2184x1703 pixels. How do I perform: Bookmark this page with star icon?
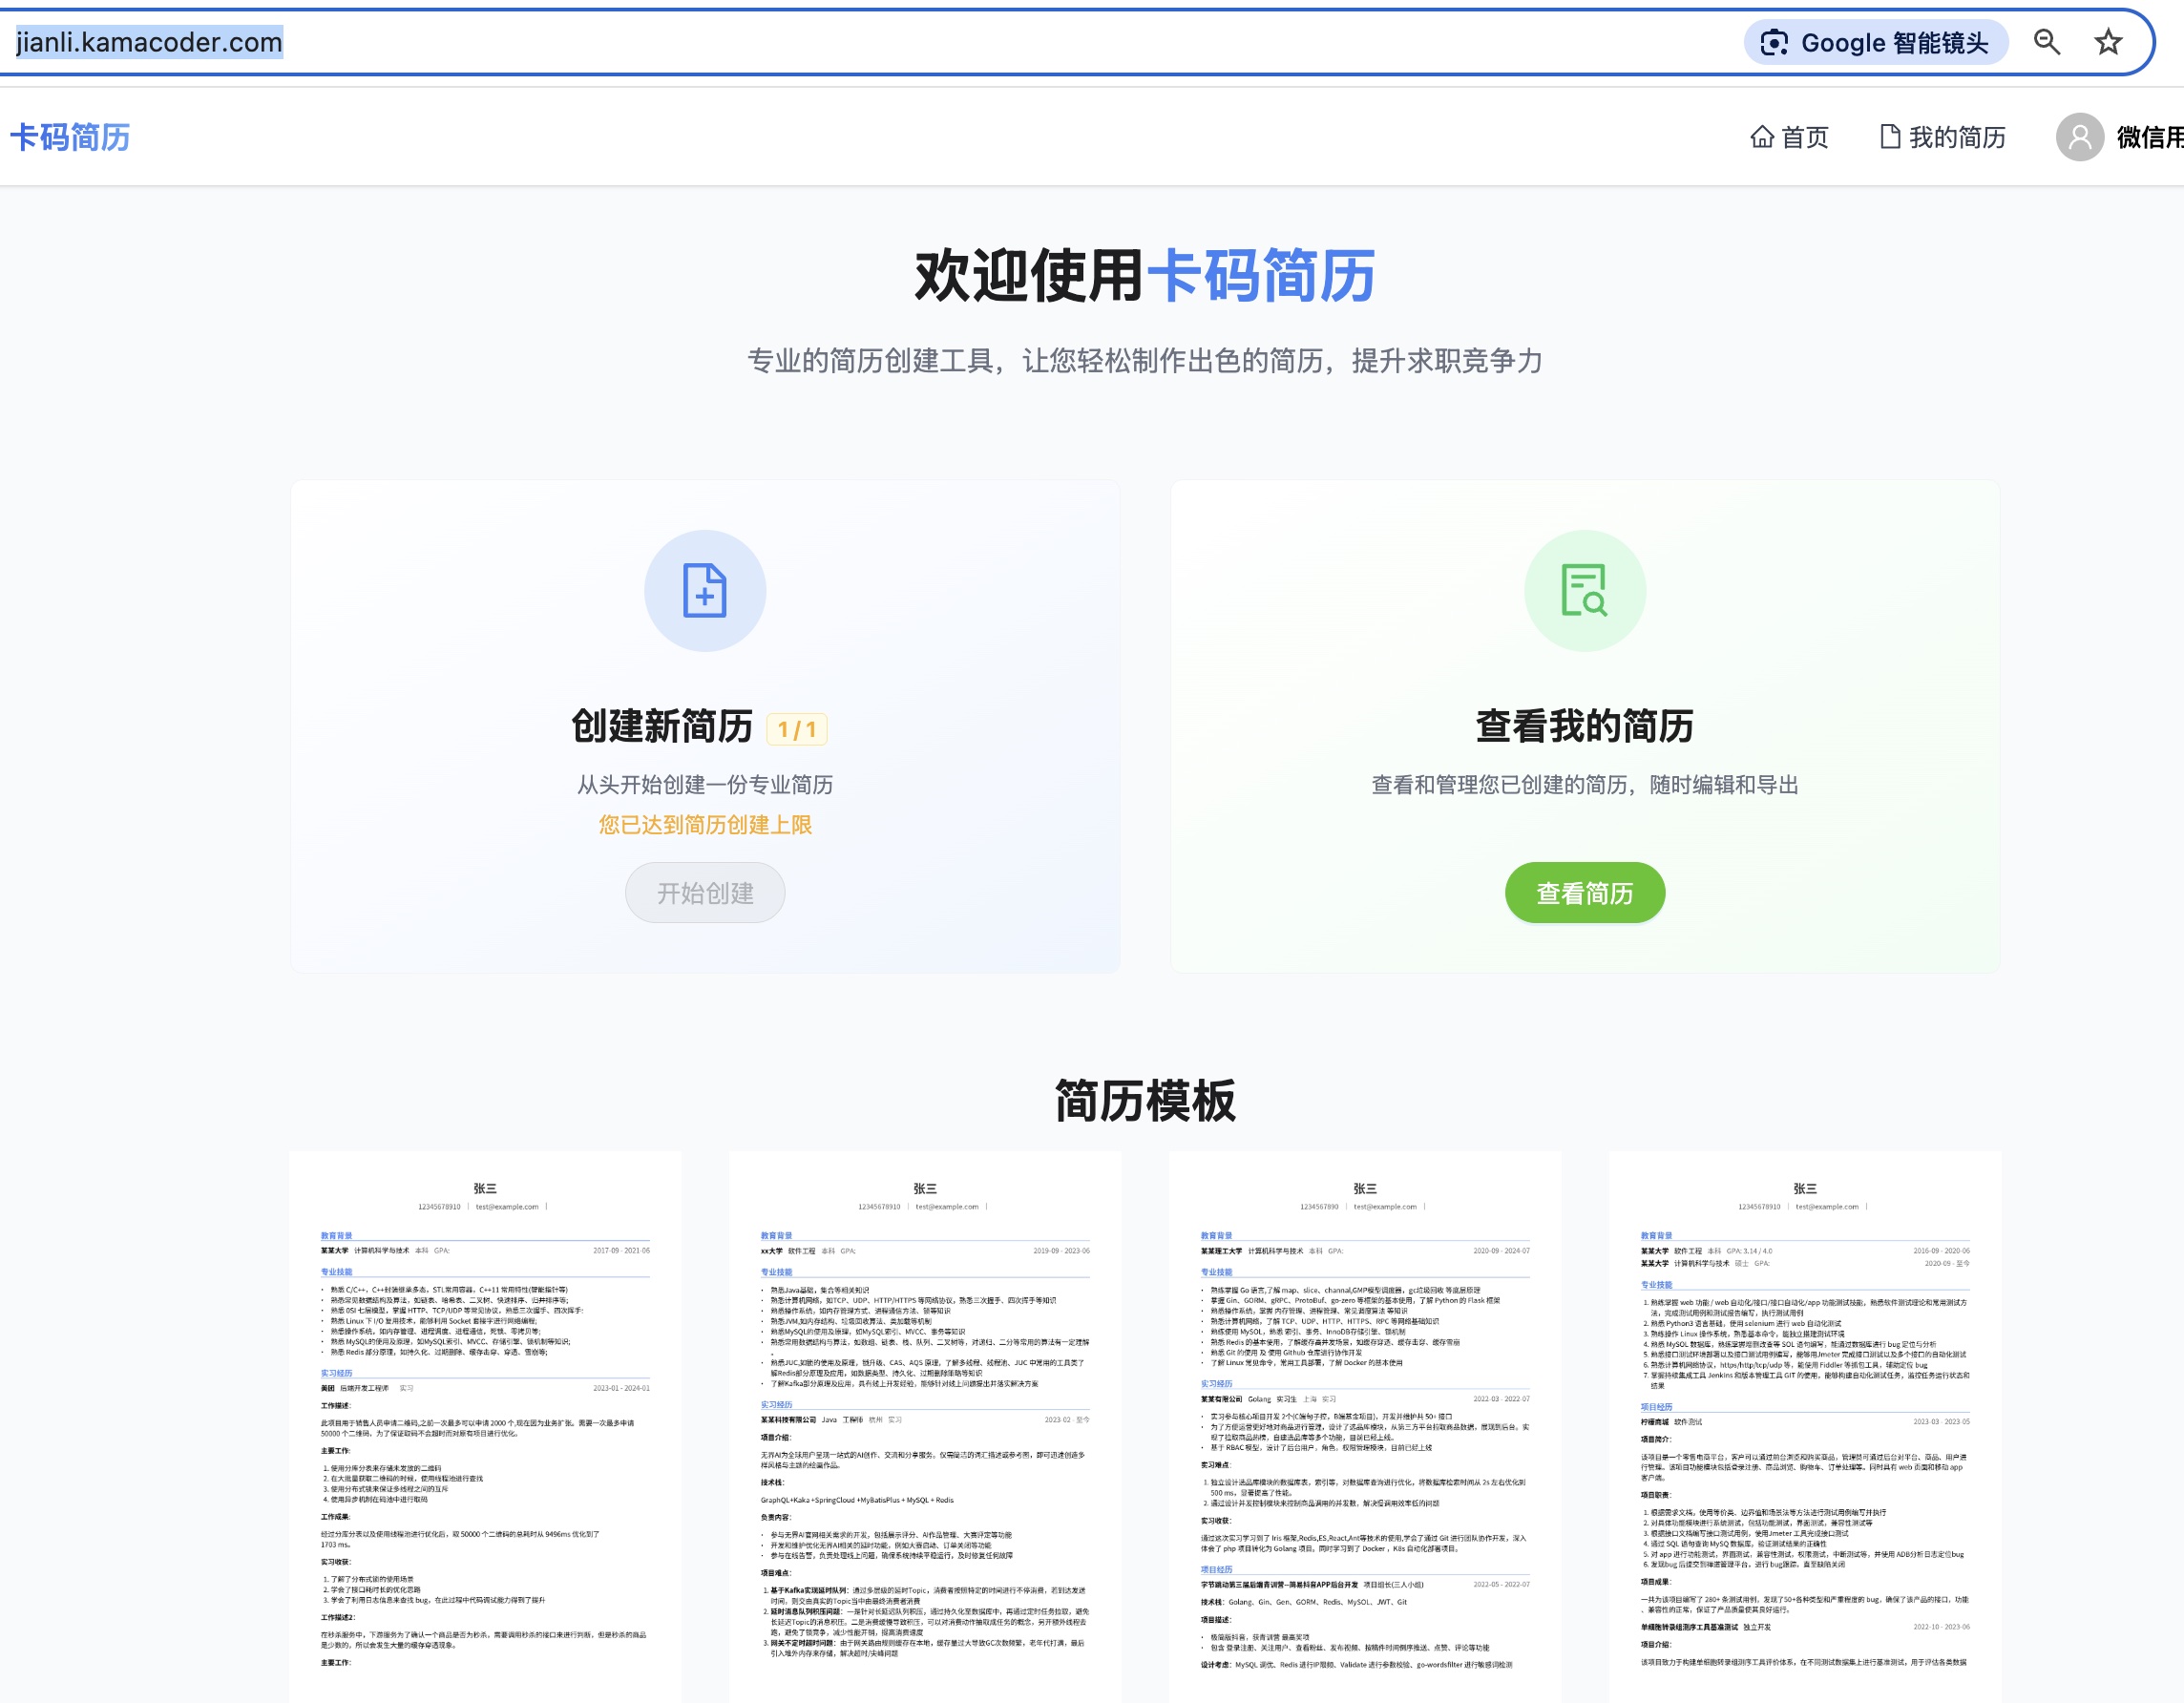point(2108,42)
